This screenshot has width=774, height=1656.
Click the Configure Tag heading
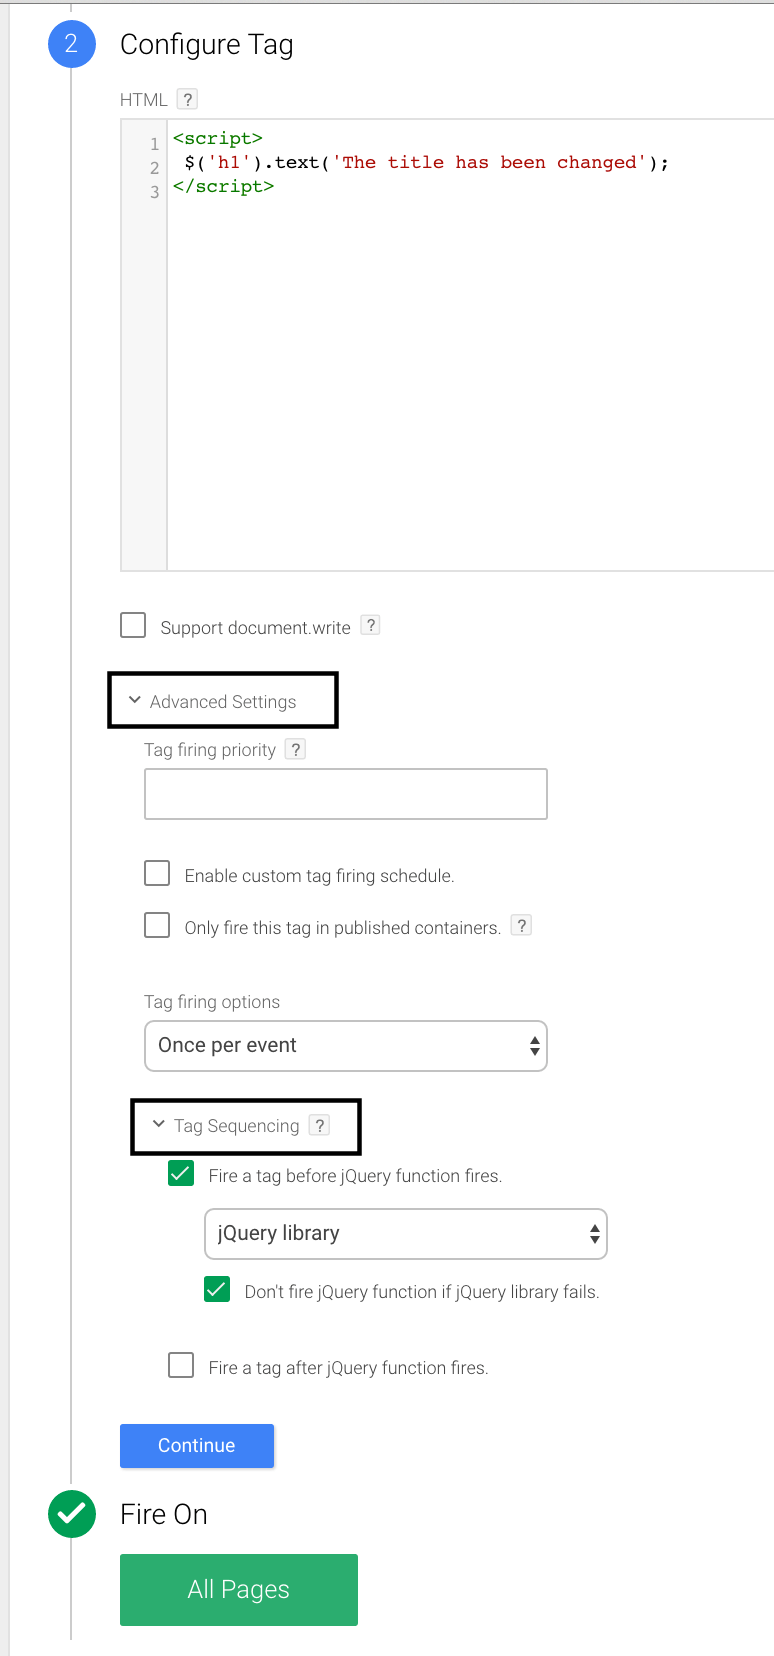[x=207, y=44]
